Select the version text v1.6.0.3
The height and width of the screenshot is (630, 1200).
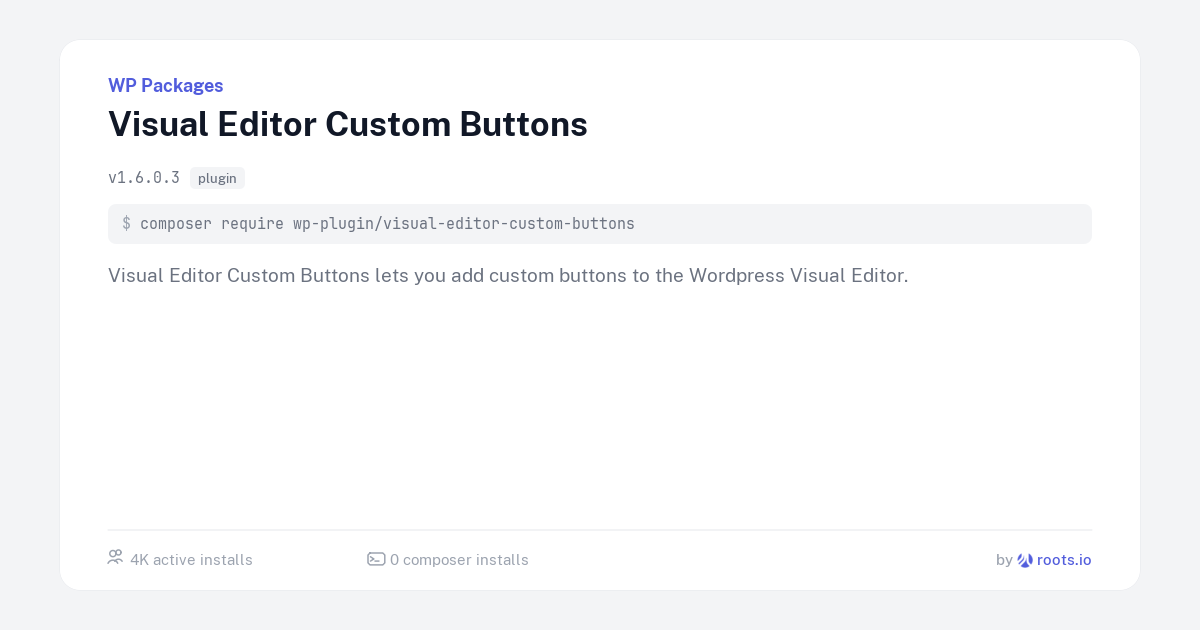[x=144, y=178]
